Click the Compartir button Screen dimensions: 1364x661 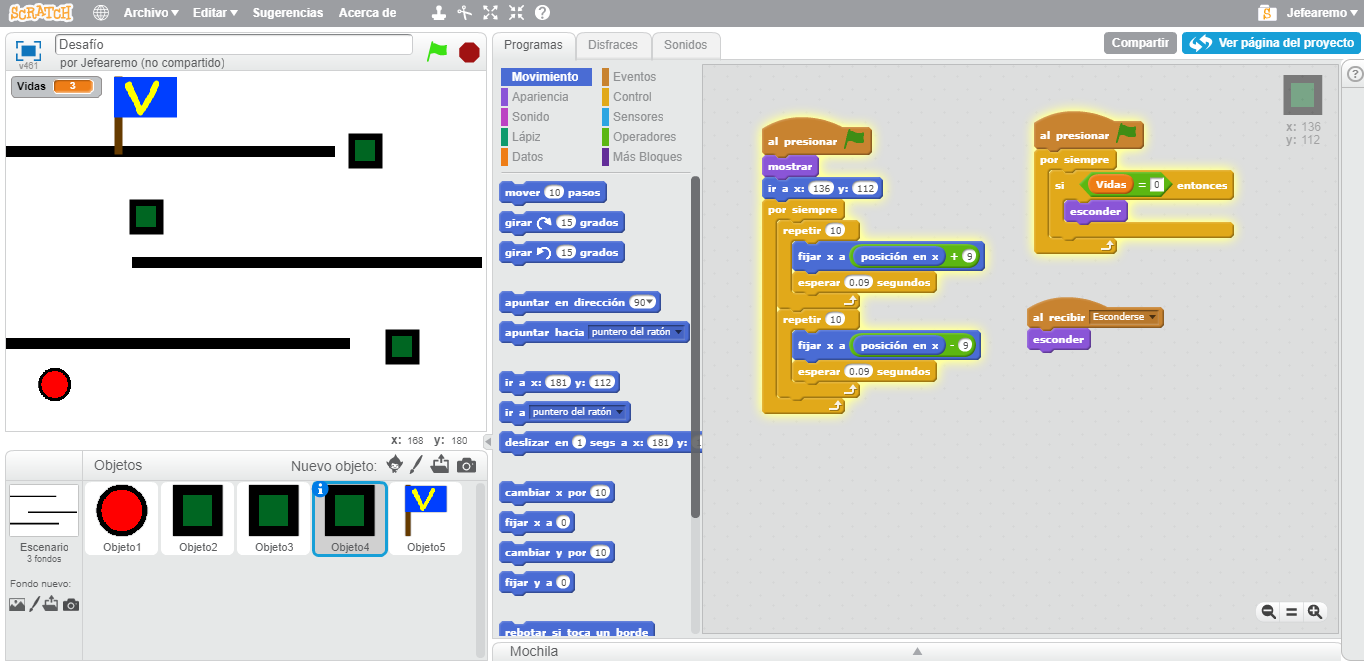pyautogui.click(x=1139, y=43)
